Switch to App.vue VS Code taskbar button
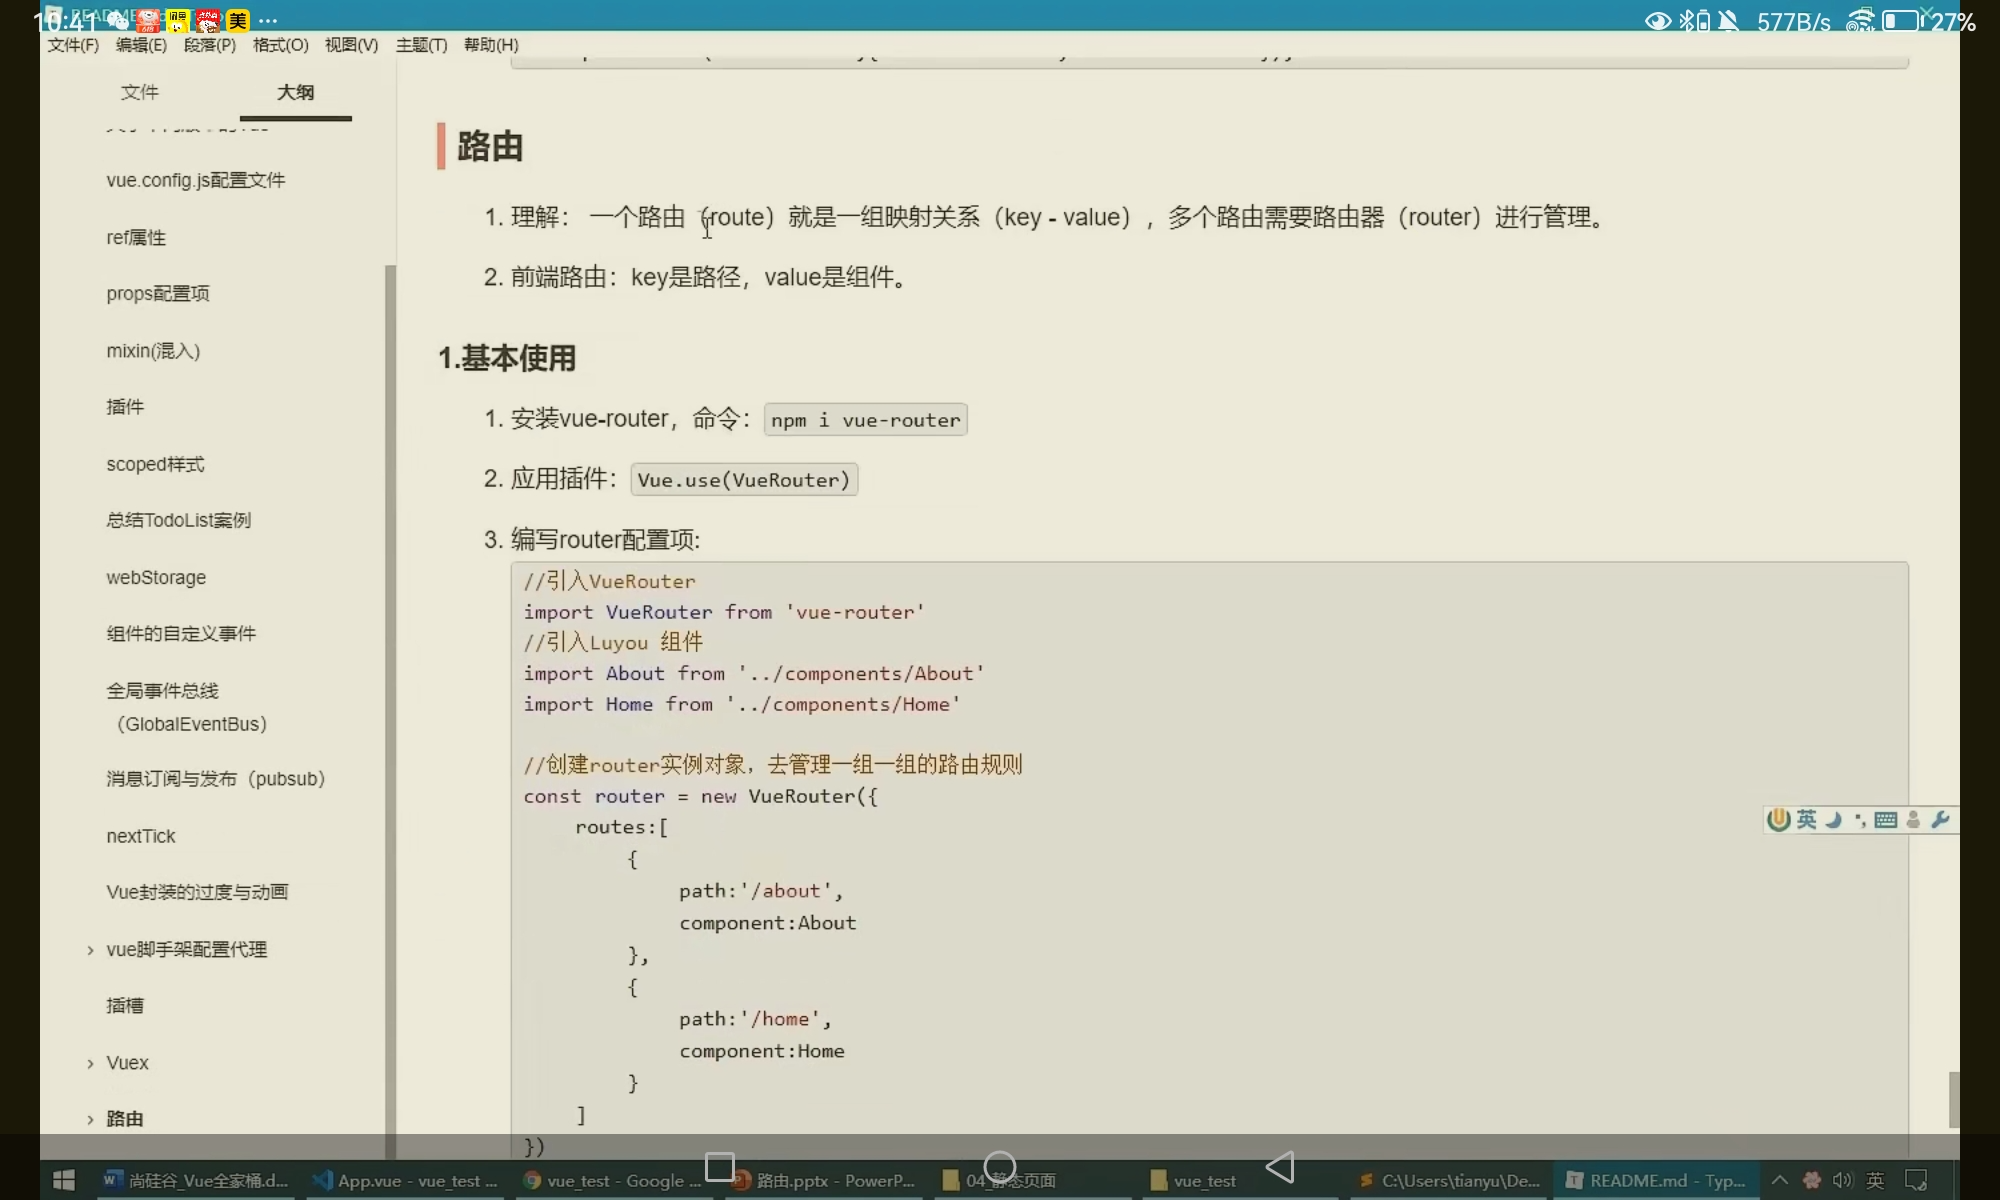Image resolution: width=2000 pixels, height=1200 pixels. (x=405, y=1180)
